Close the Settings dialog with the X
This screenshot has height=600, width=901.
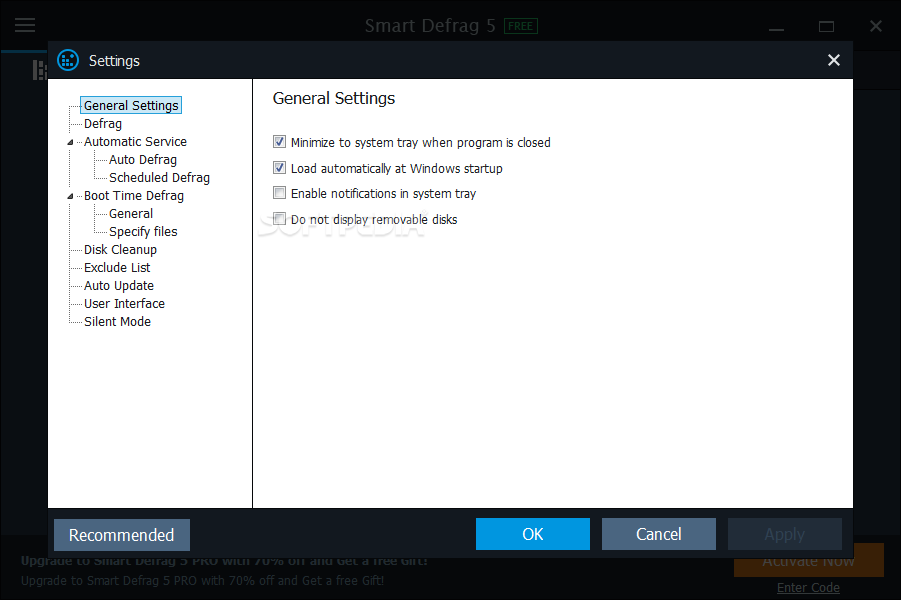point(834,60)
